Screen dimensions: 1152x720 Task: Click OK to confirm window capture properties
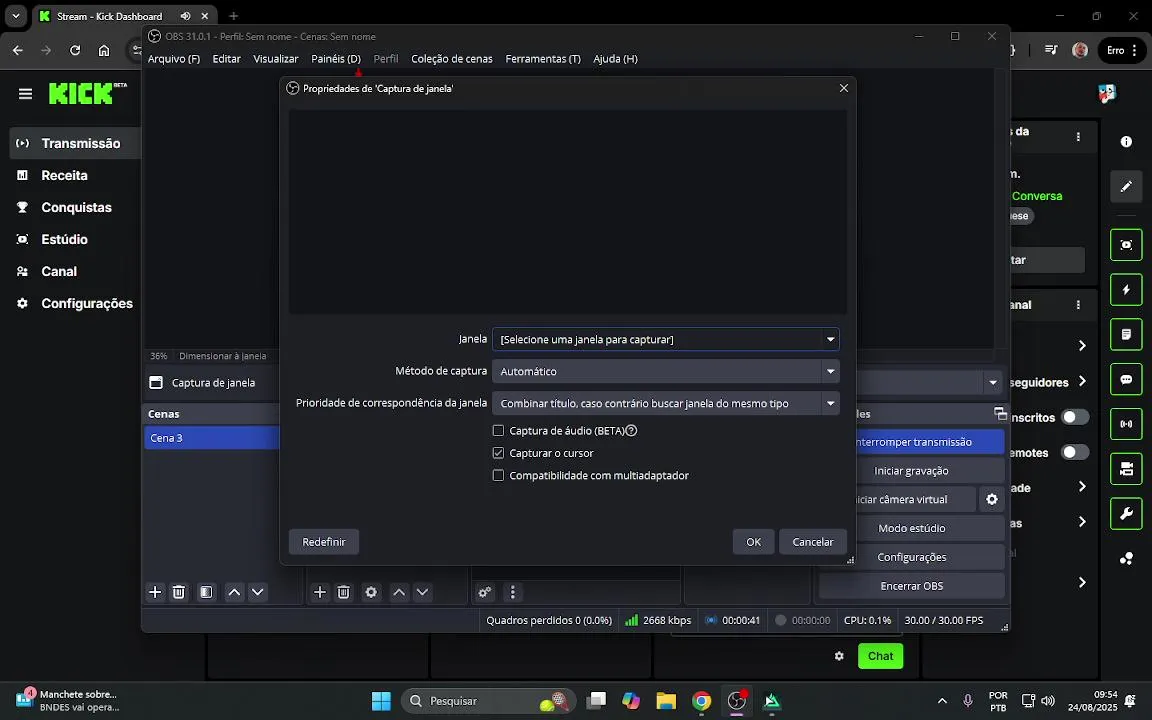pyautogui.click(x=753, y=542)
